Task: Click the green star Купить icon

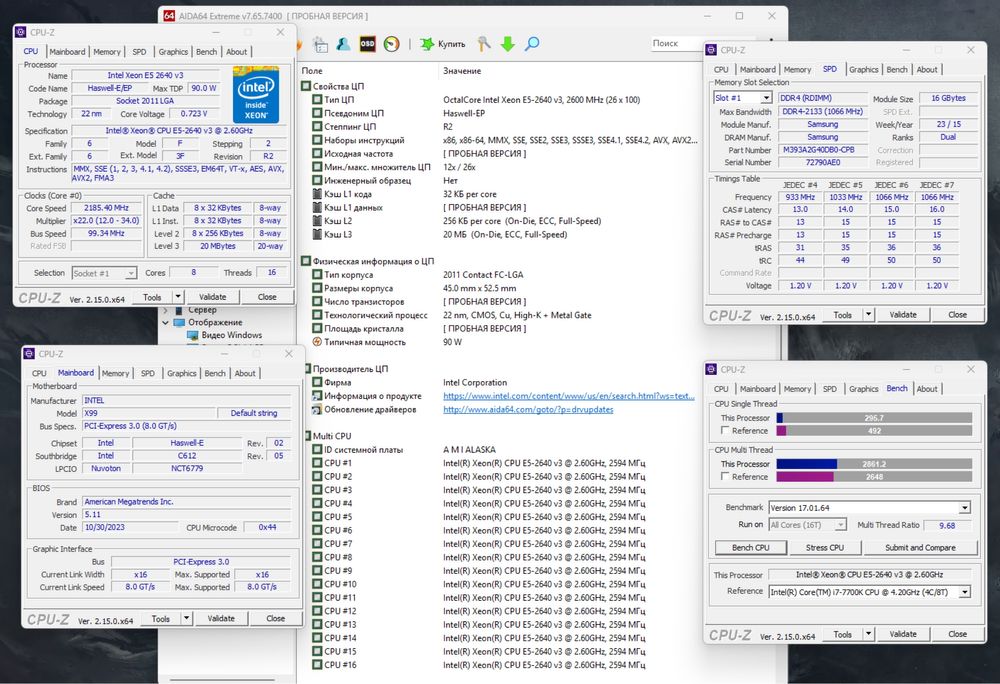Action: [428, 44]
